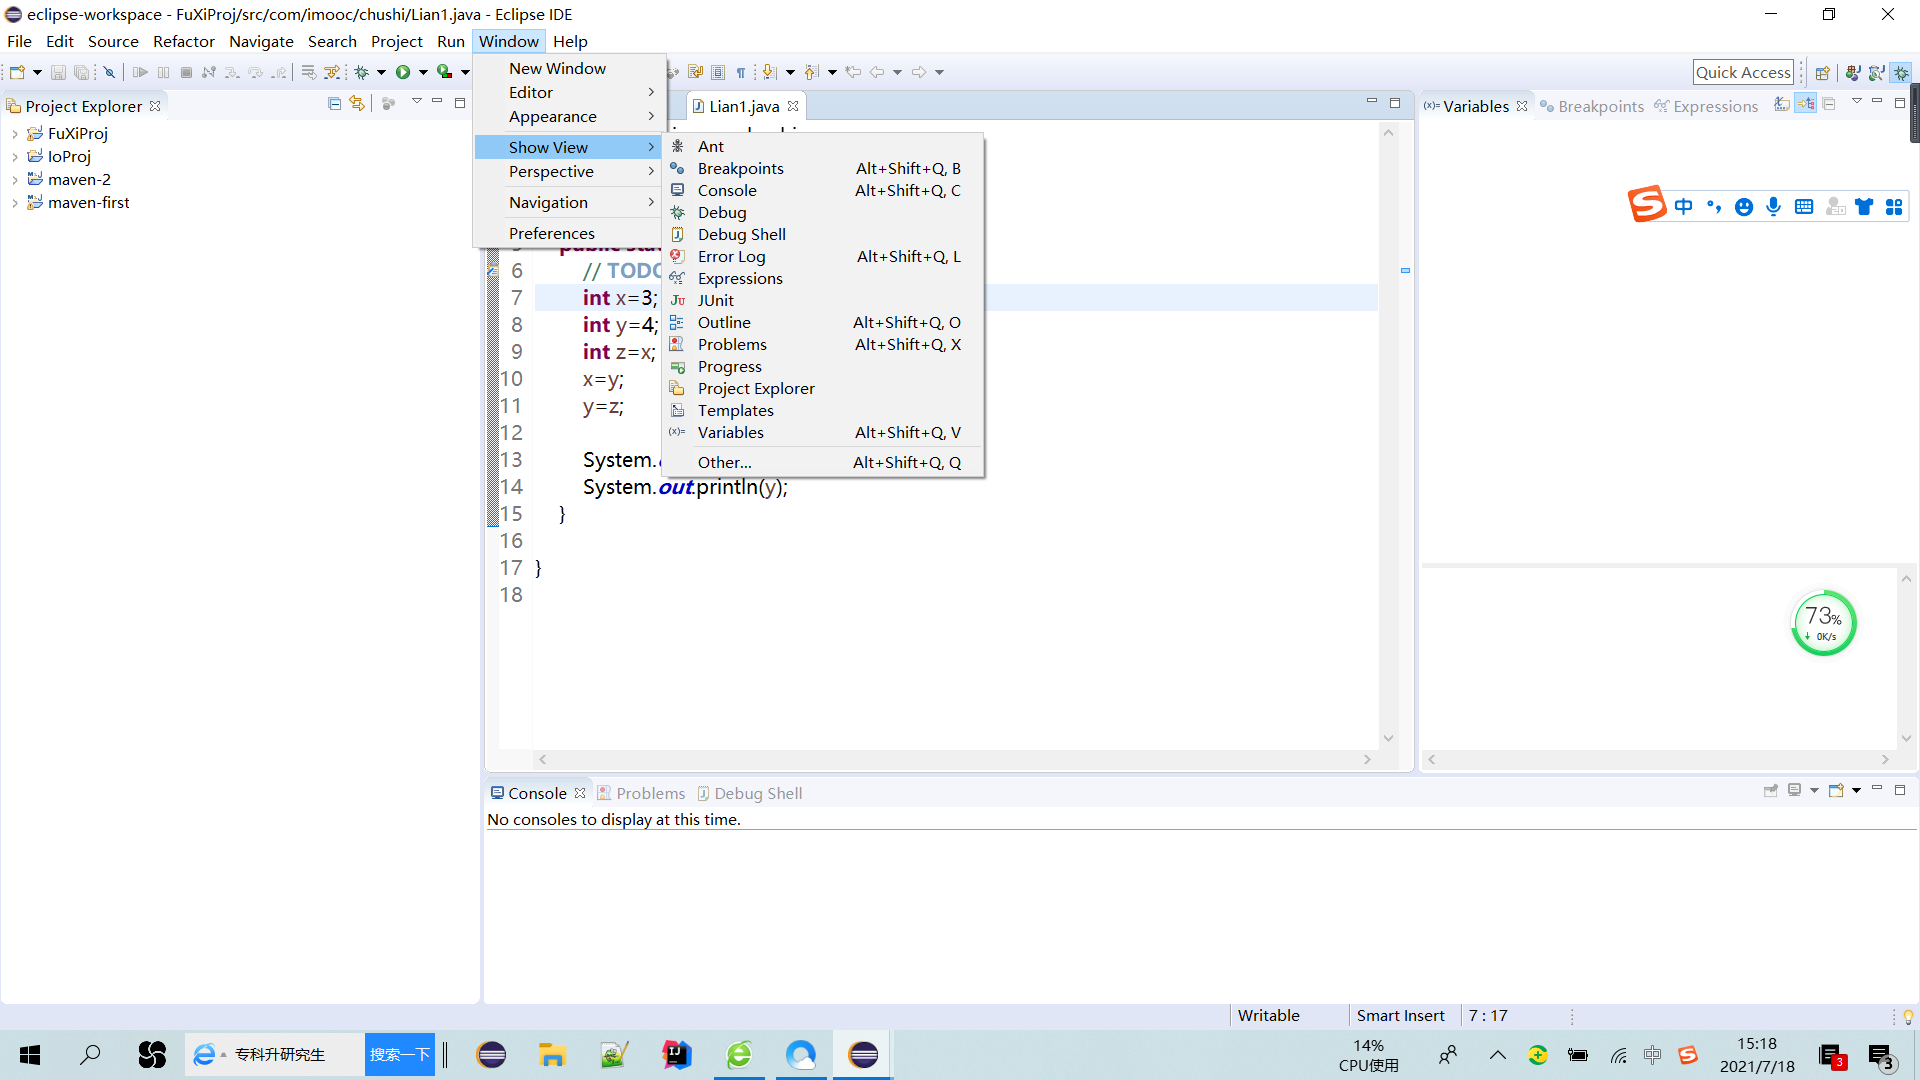Click Show Type Names icon in Variables view
The height and width of the screenshot is (1080, 1920).
(x=1782, y=104)
